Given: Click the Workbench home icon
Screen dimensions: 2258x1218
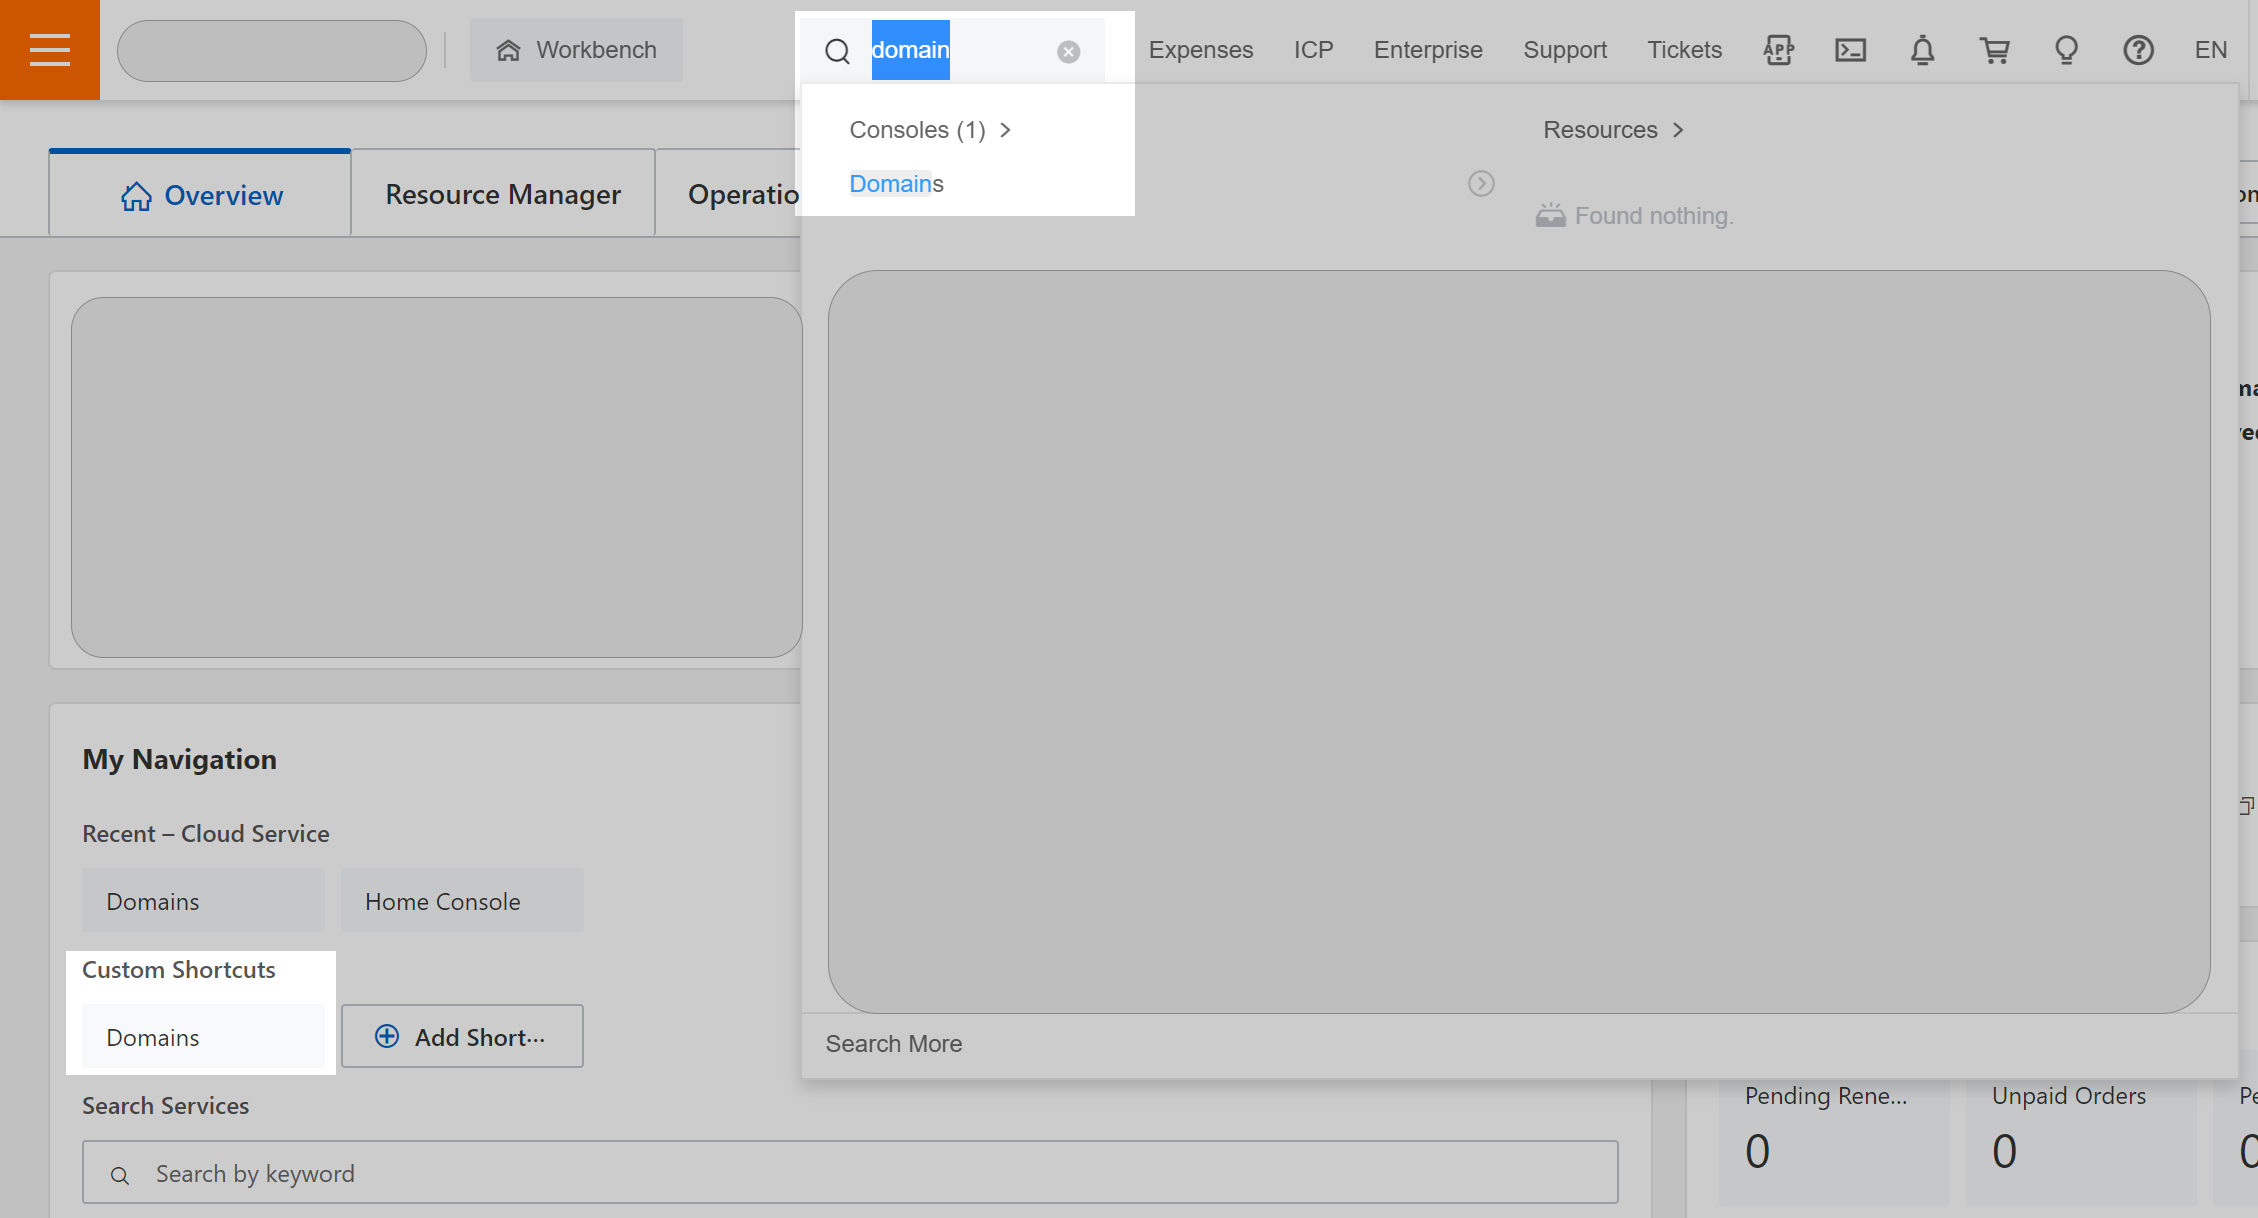Looking at the screenshot, I should (508, 49).
